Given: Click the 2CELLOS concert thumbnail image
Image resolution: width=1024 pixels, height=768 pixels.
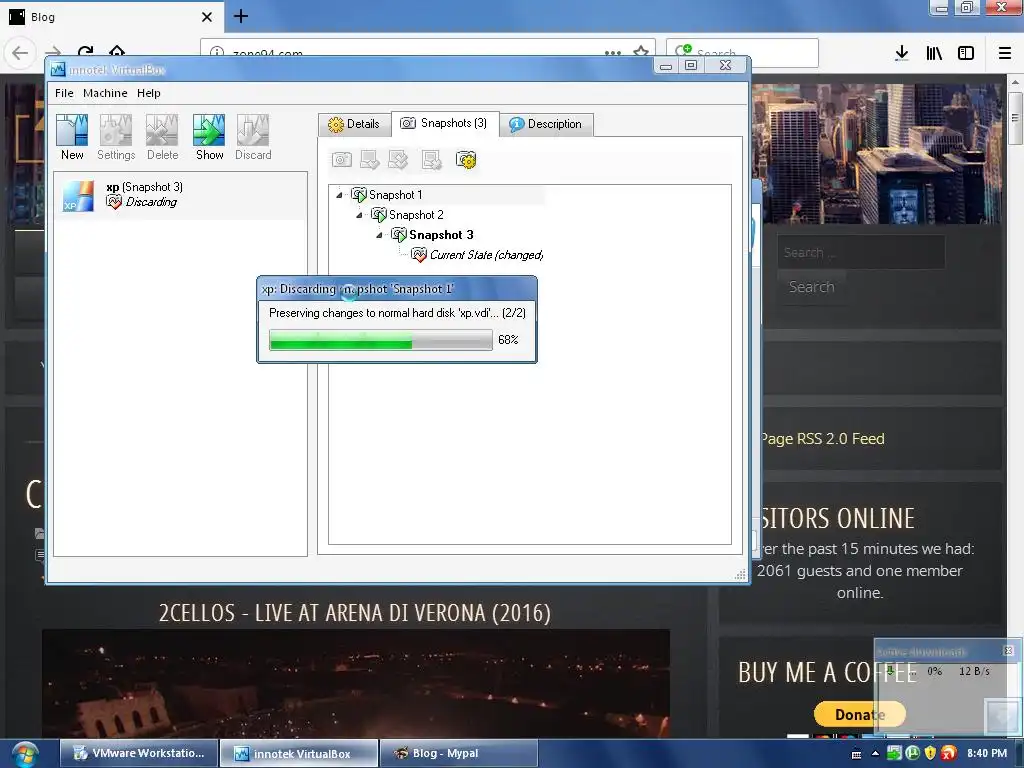Looking at the screenshot, I should (356, 683).
